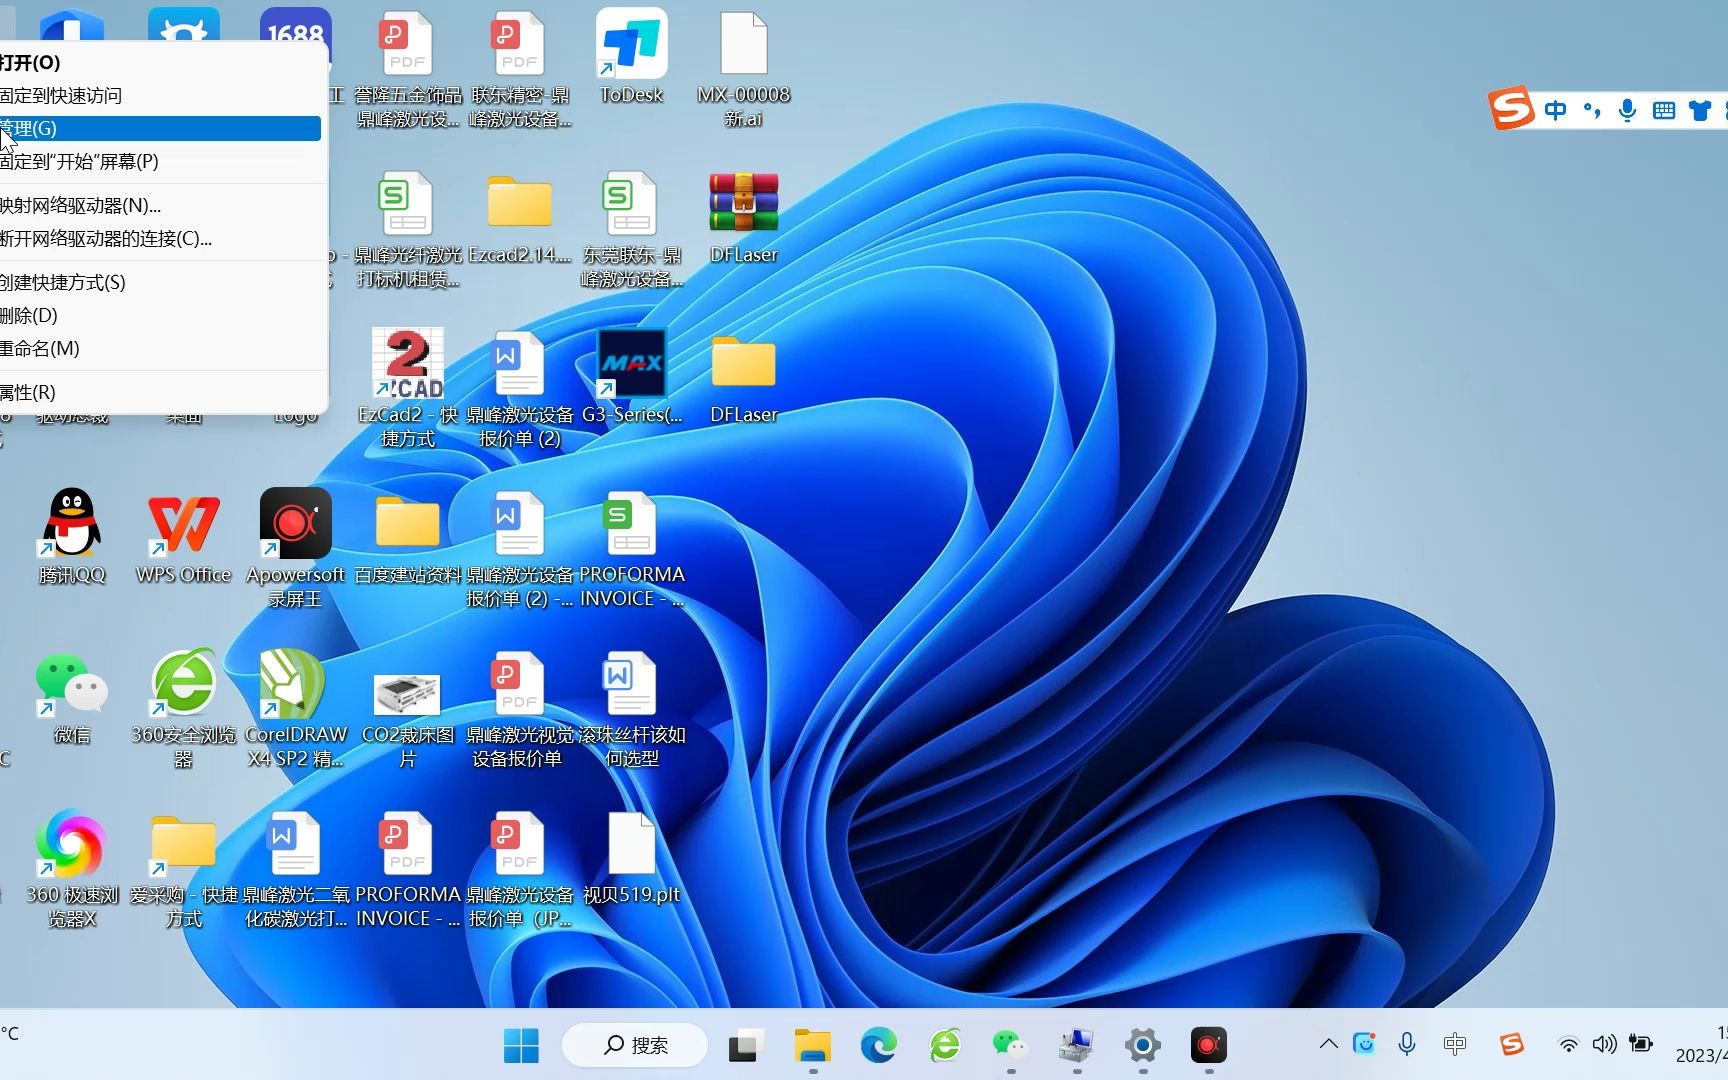The height and width of the screenshot is (1080, 1728).
Task: Open 鼎峰激光二氧化碳激光打 Word document
Action: coord(294,843)
